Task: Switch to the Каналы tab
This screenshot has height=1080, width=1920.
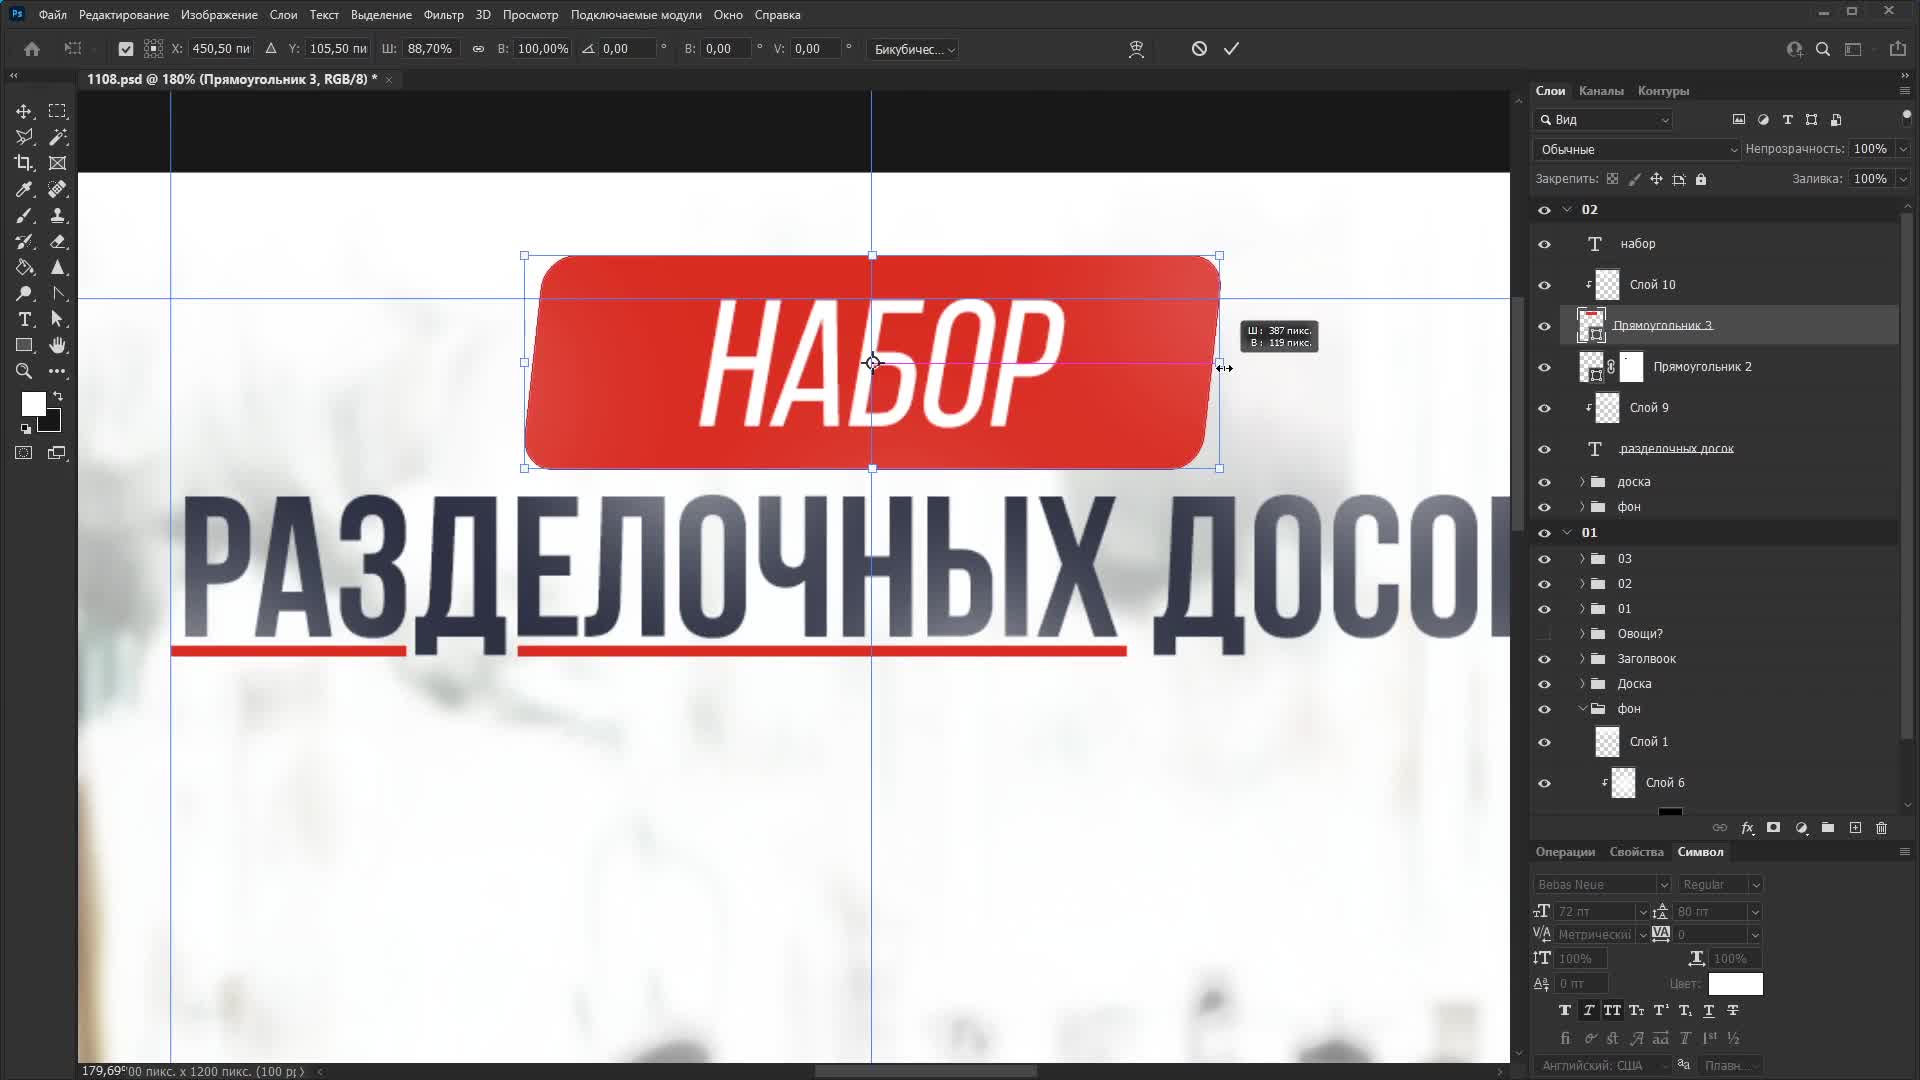Action: click(1601, 91)
